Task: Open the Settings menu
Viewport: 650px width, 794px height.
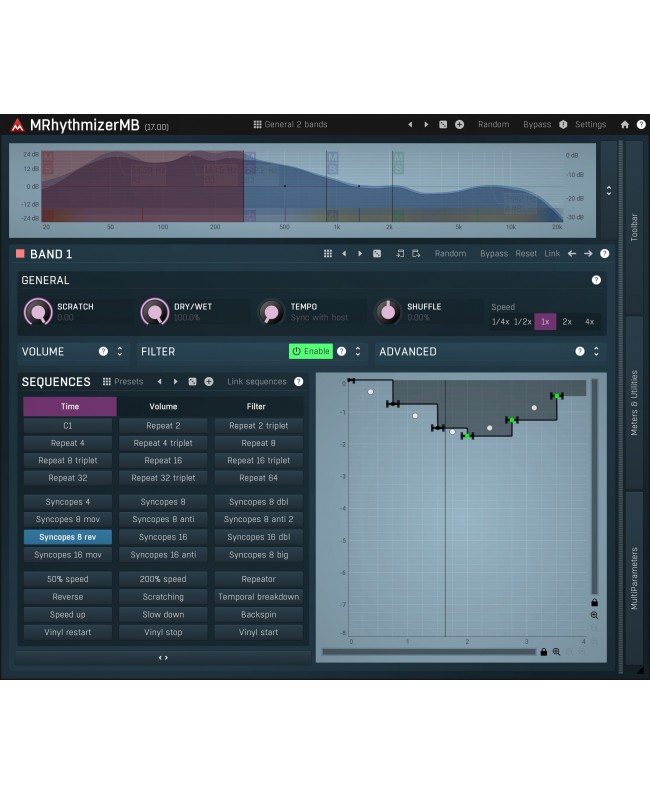Action: click(590, 125)
